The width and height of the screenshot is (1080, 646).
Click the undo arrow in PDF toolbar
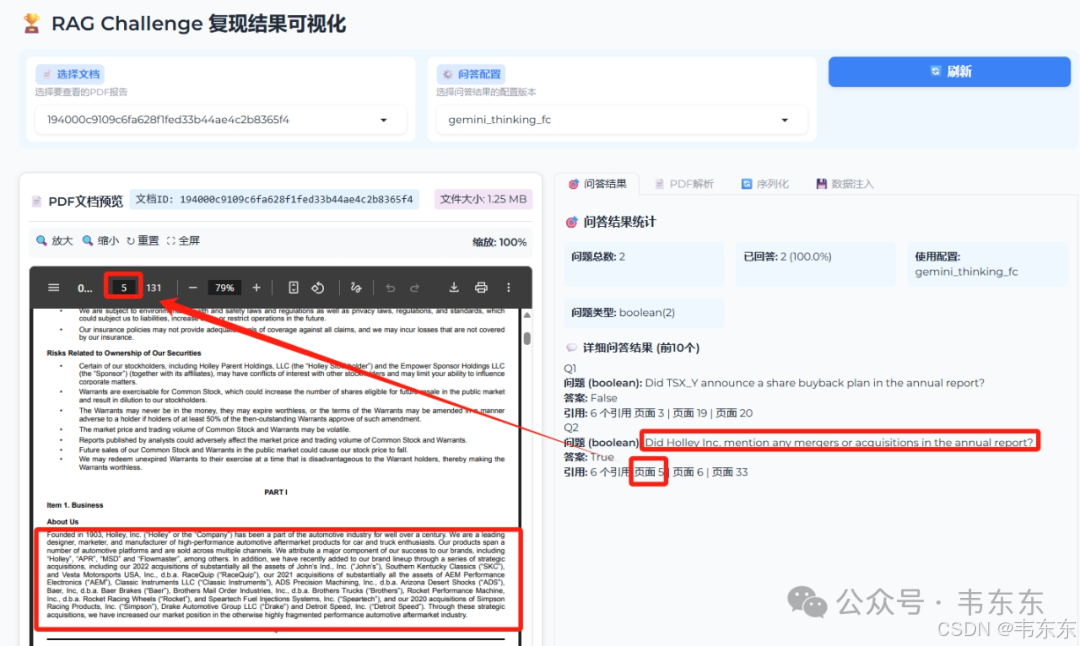(x=391, y=288)
